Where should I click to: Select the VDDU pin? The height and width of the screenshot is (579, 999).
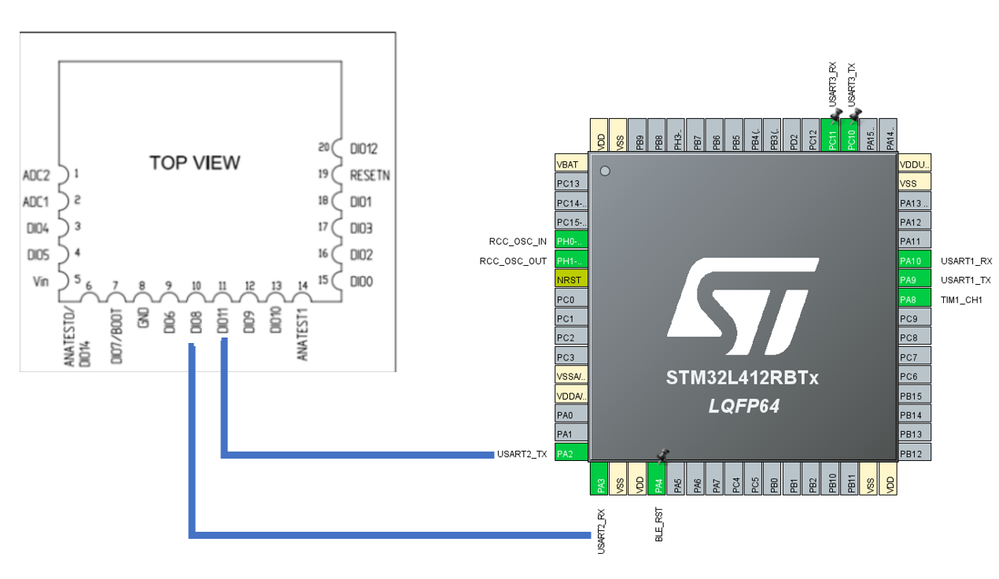[915, 164]
